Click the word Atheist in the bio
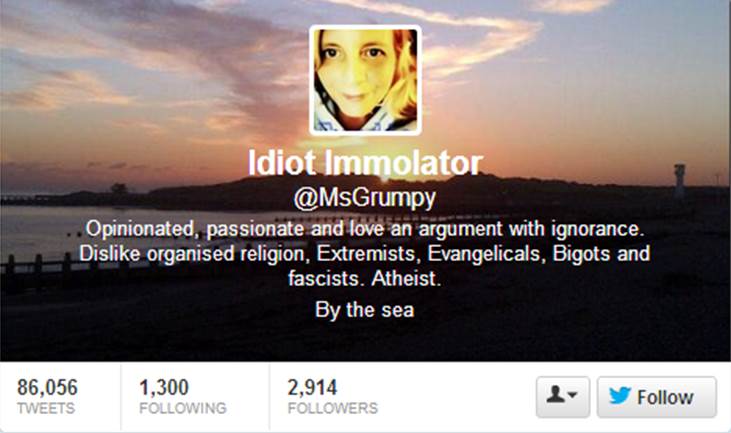Screen dimensions: 731x433 pos(406,279)
